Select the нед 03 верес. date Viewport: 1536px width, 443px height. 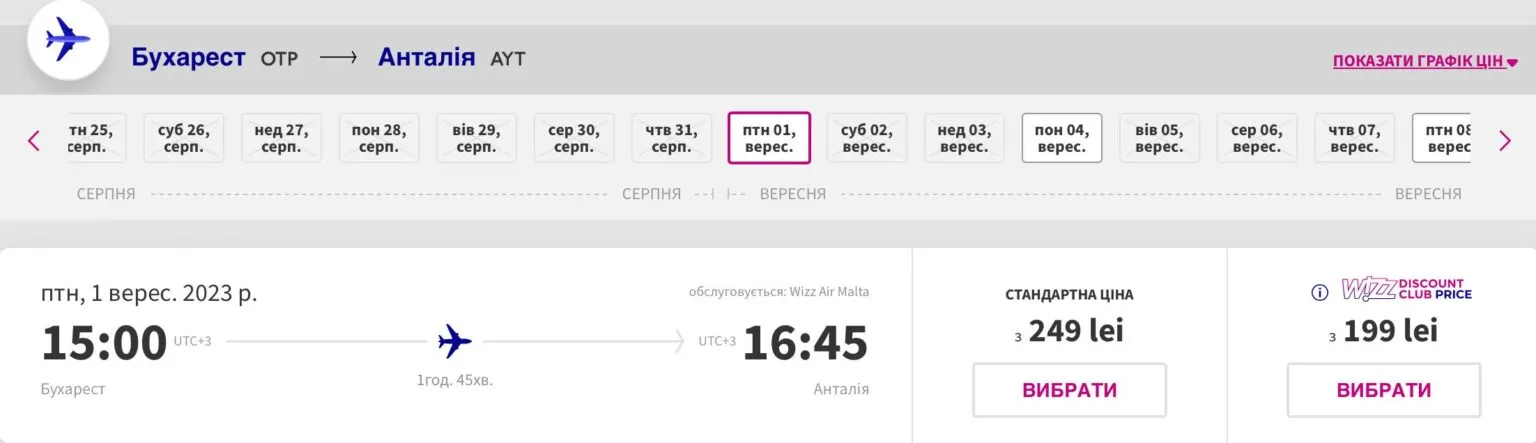[964, 138]
